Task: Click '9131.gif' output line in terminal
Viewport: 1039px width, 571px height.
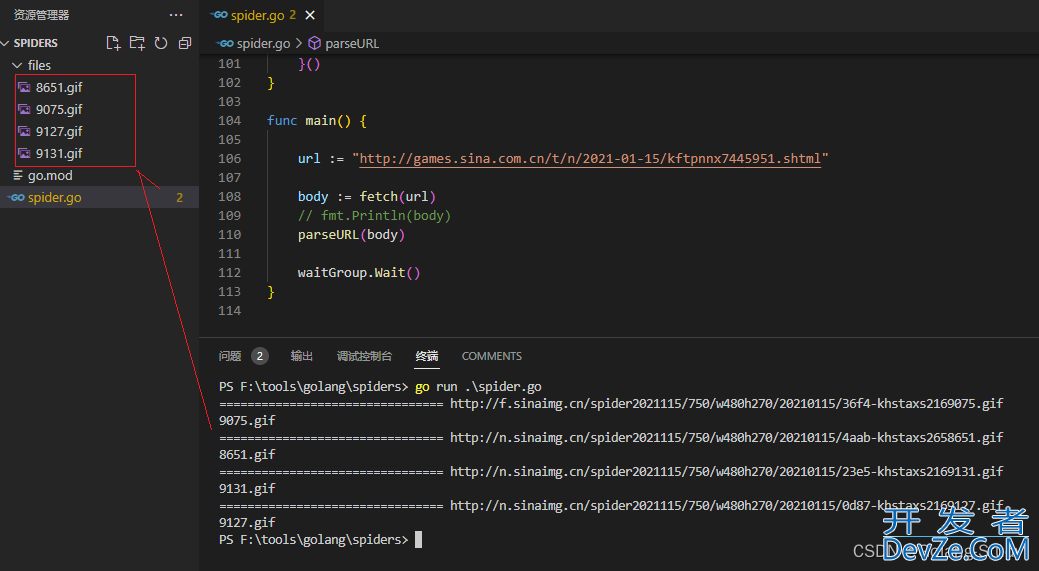Action: coord(246,488)
